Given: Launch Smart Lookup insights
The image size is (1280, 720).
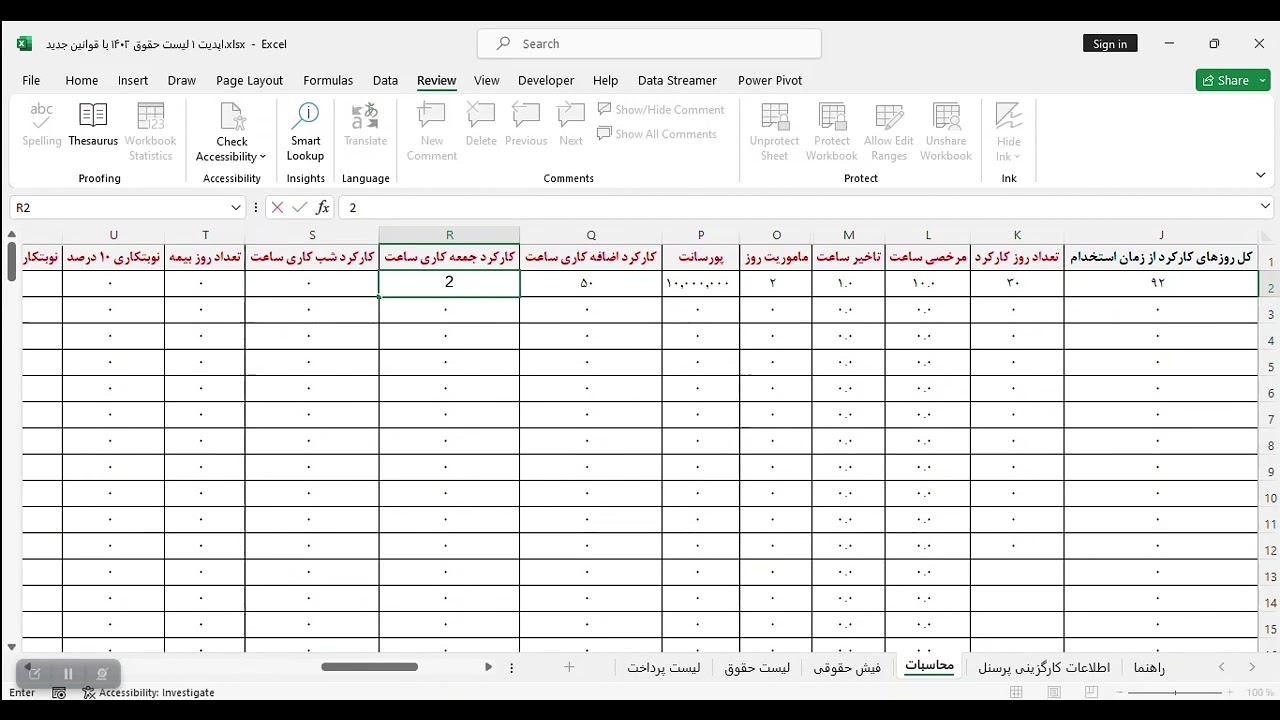Looking at the screenshot, I should (x=305, y=131).
